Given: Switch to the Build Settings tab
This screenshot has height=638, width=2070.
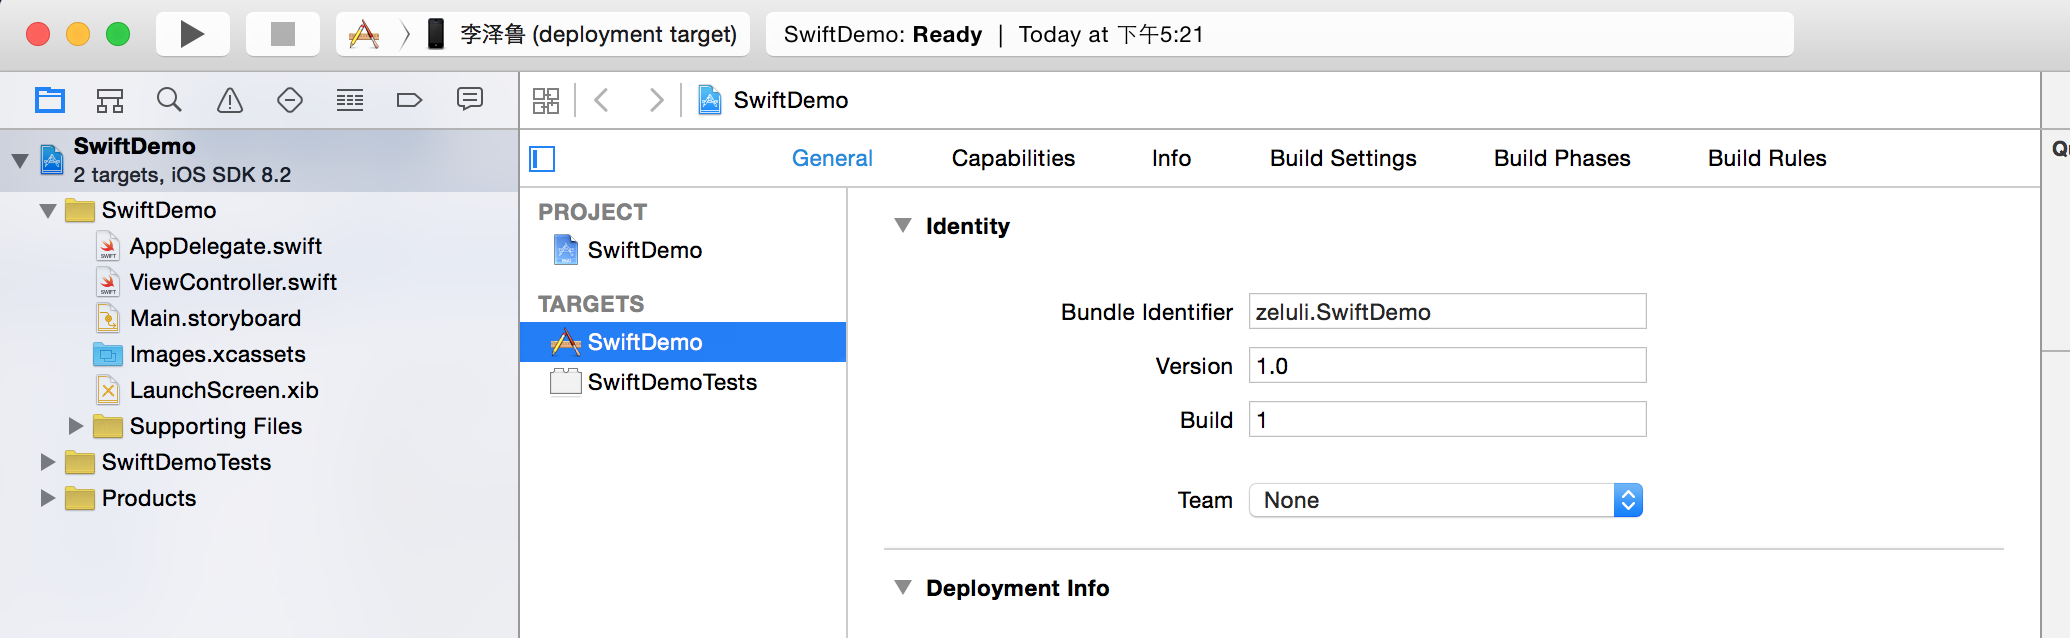Looking at the screenshot, I should [1343, 158].
